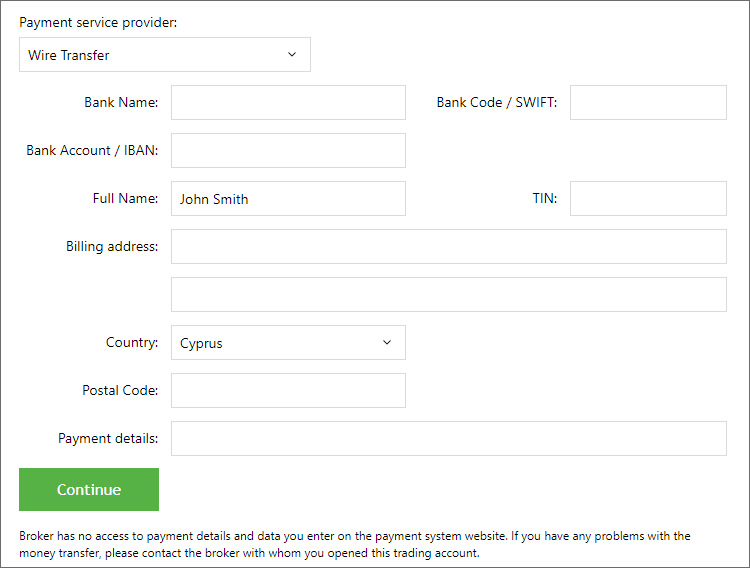Expand the Country dropdown showing Cyprus
This screenshot has height=568, width=750.
(x=288, y=343)
